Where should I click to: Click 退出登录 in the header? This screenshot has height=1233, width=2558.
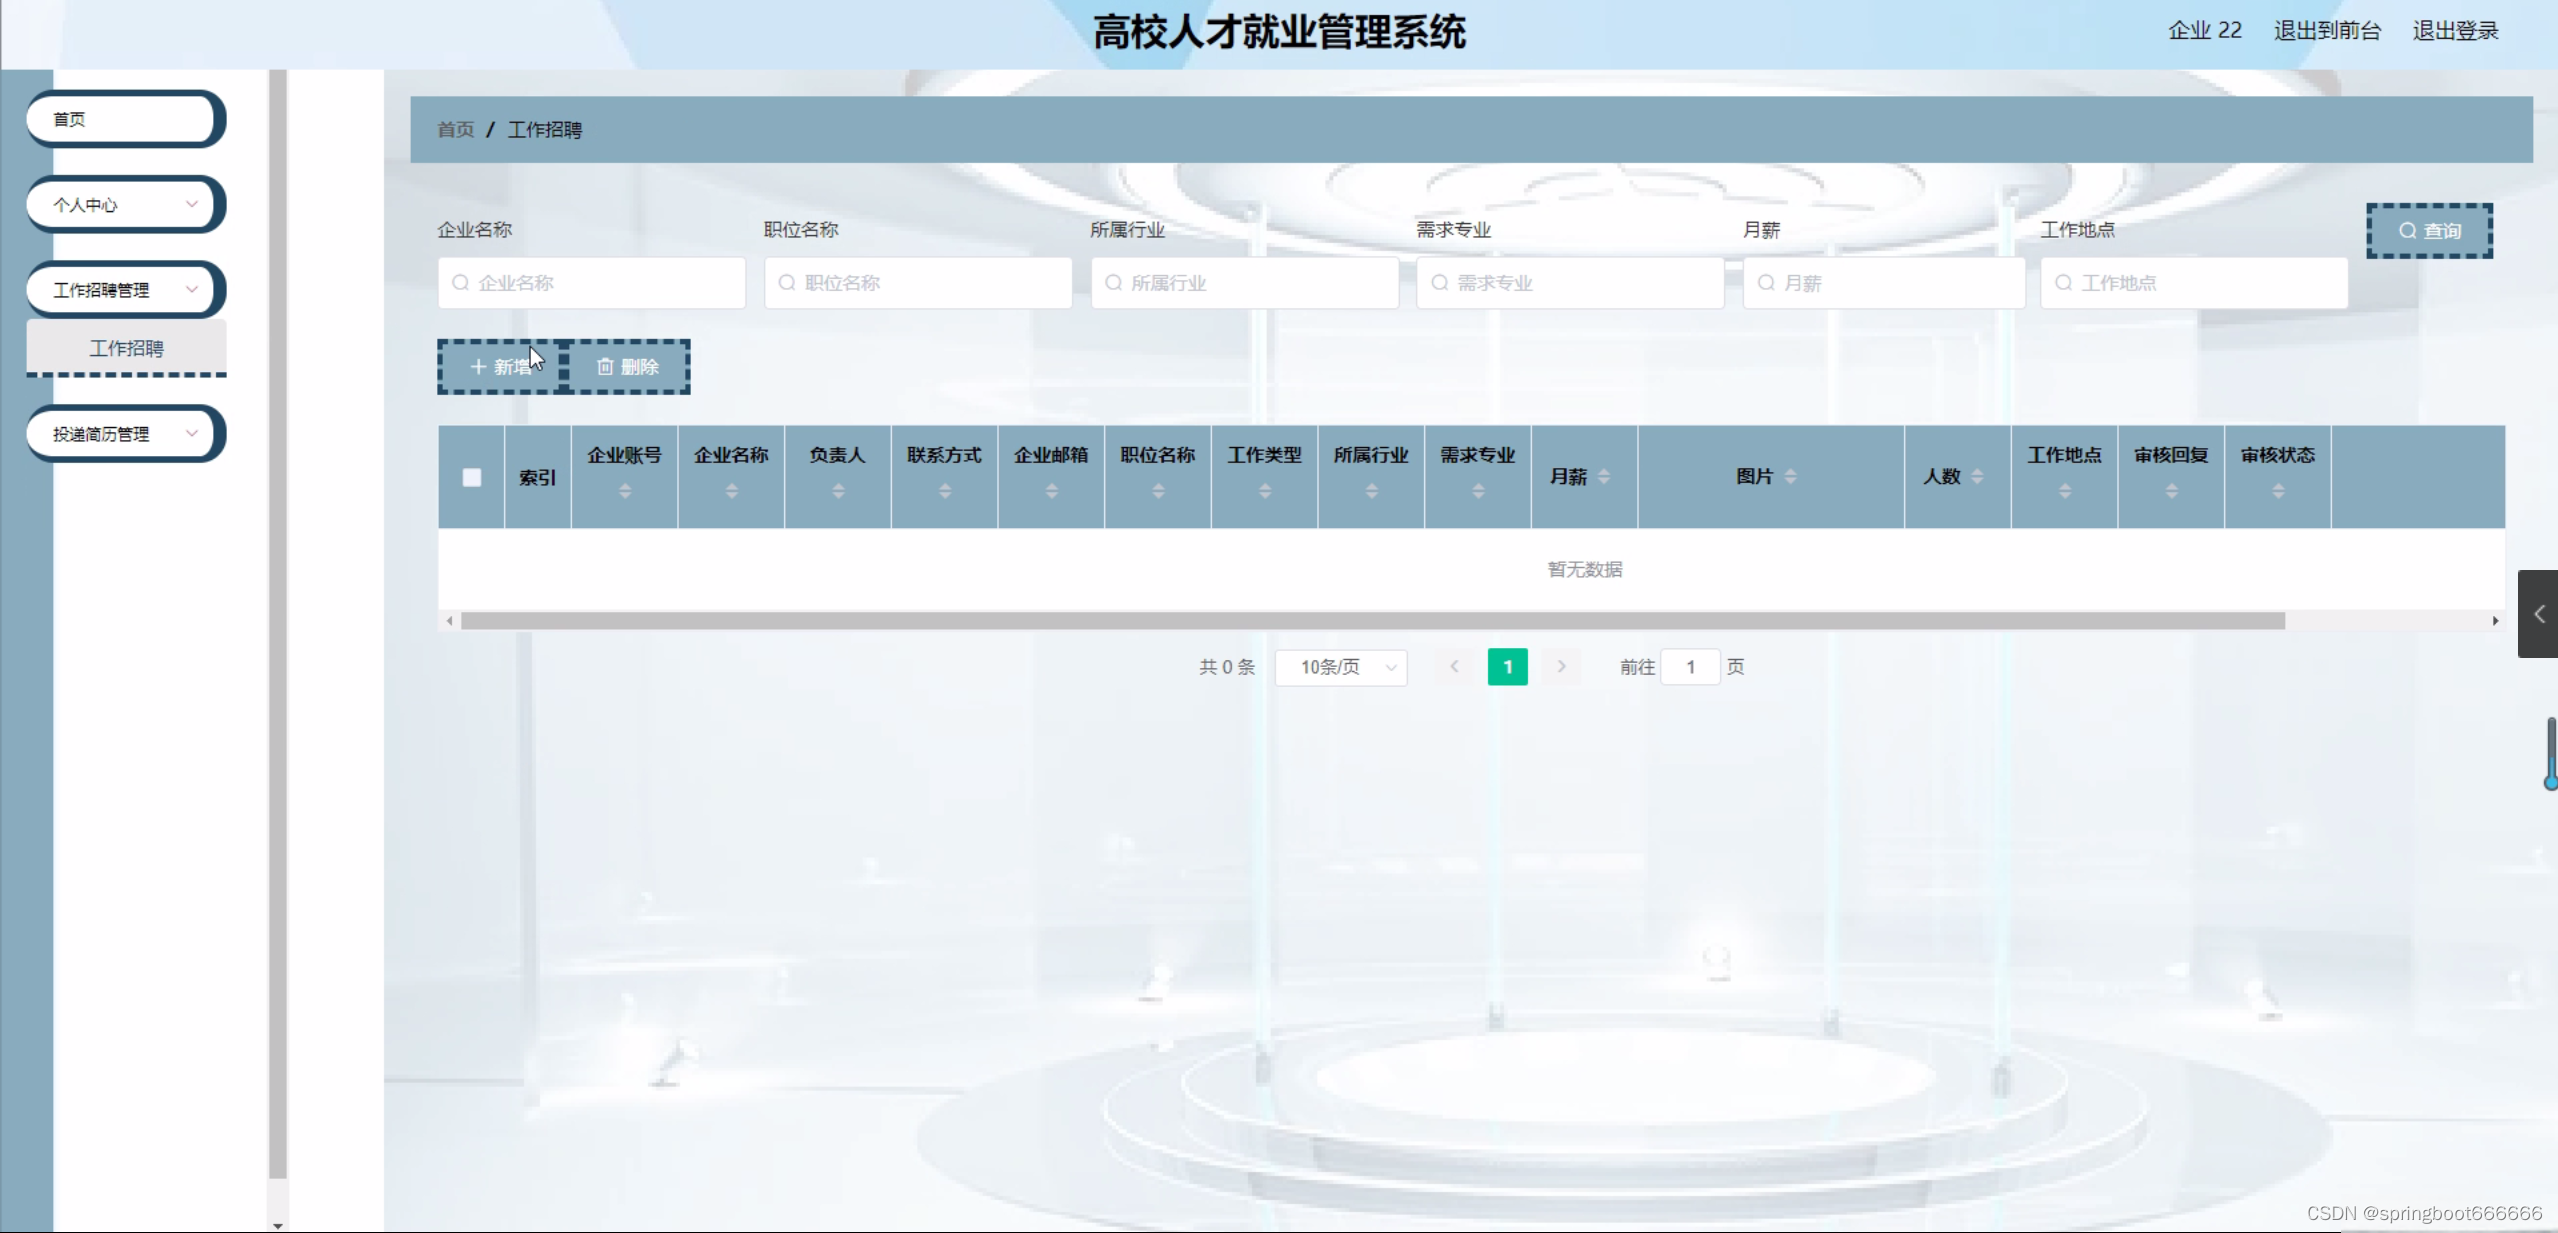2455,31
